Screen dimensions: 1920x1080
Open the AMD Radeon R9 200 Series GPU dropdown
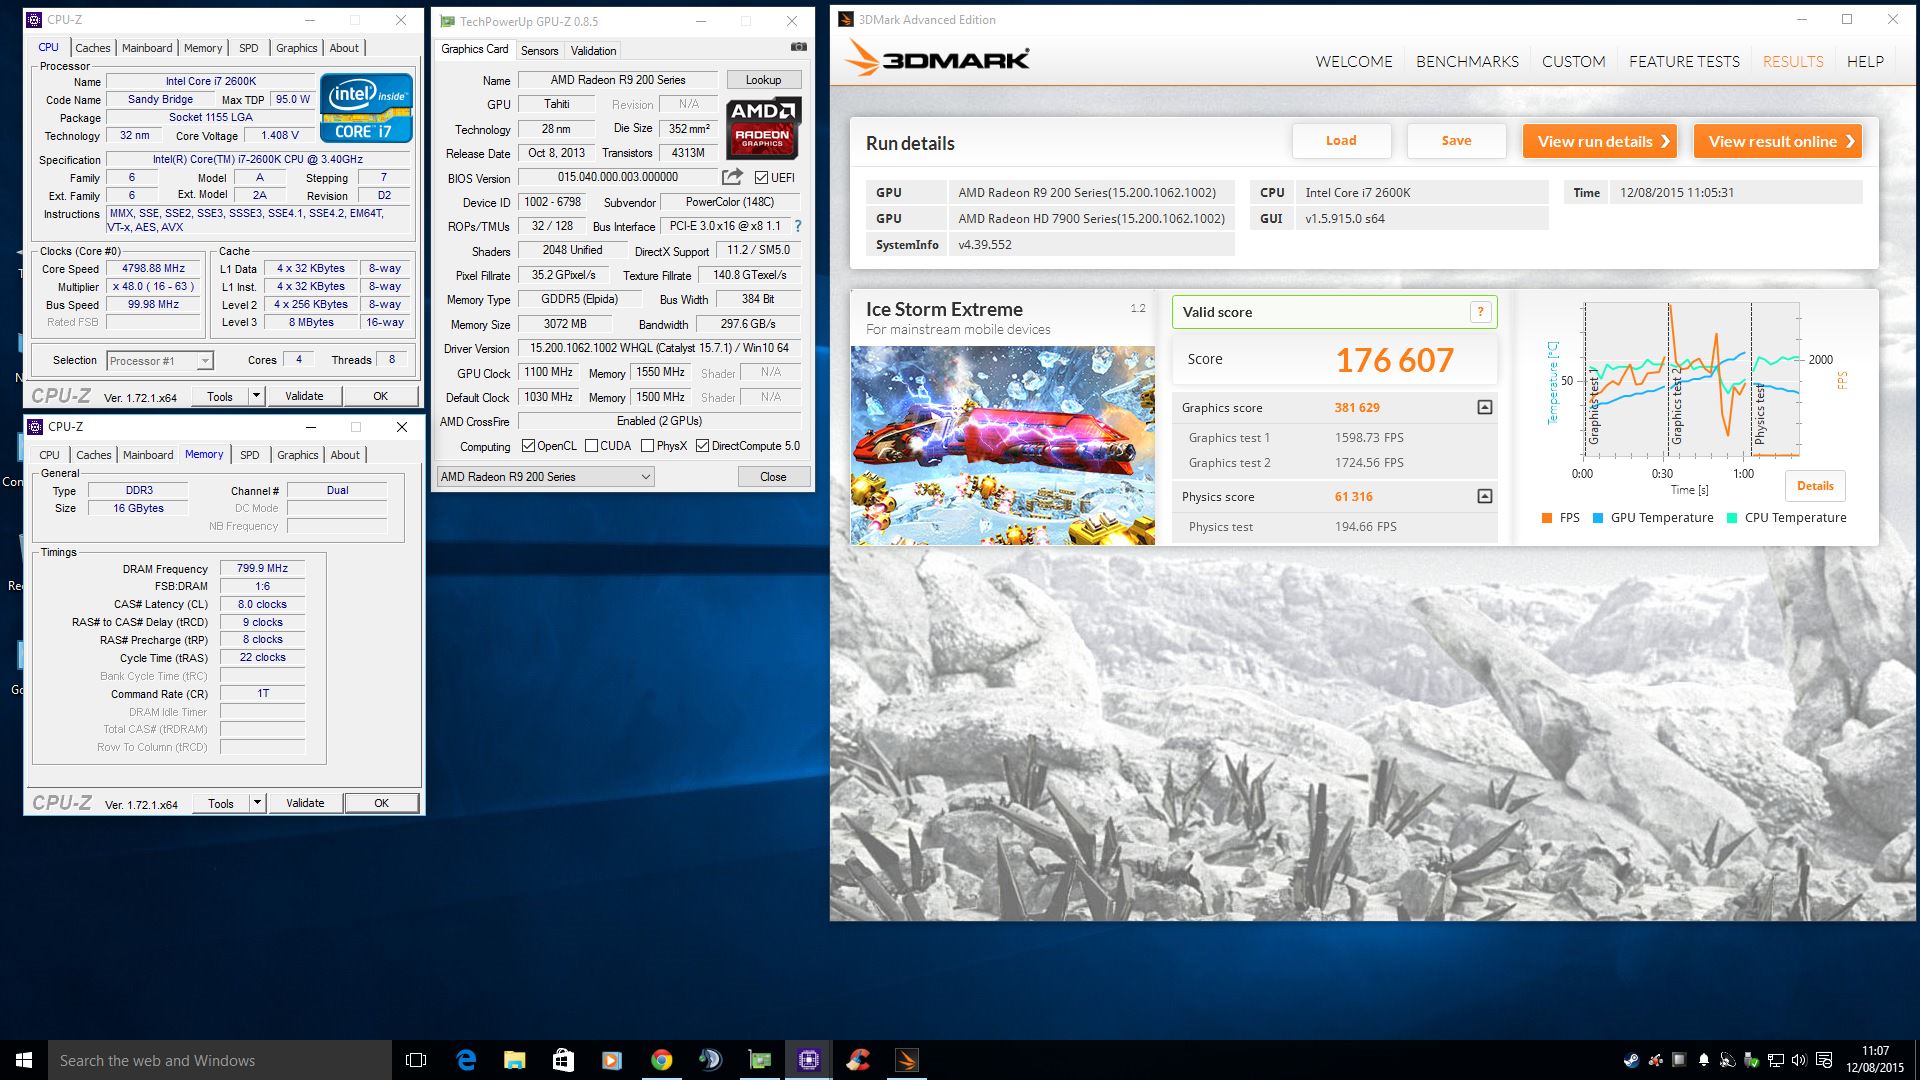pos(546,477)
